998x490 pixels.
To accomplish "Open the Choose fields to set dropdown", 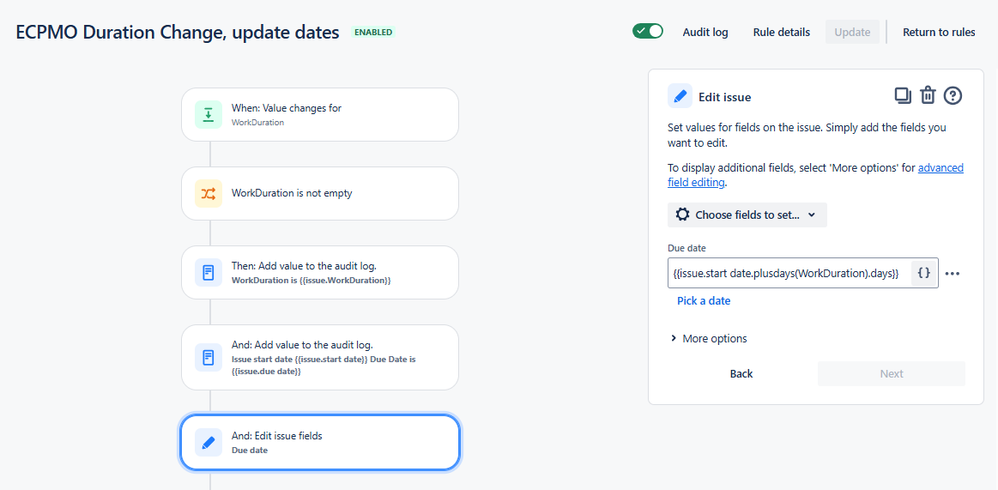I will click(747, 215).
